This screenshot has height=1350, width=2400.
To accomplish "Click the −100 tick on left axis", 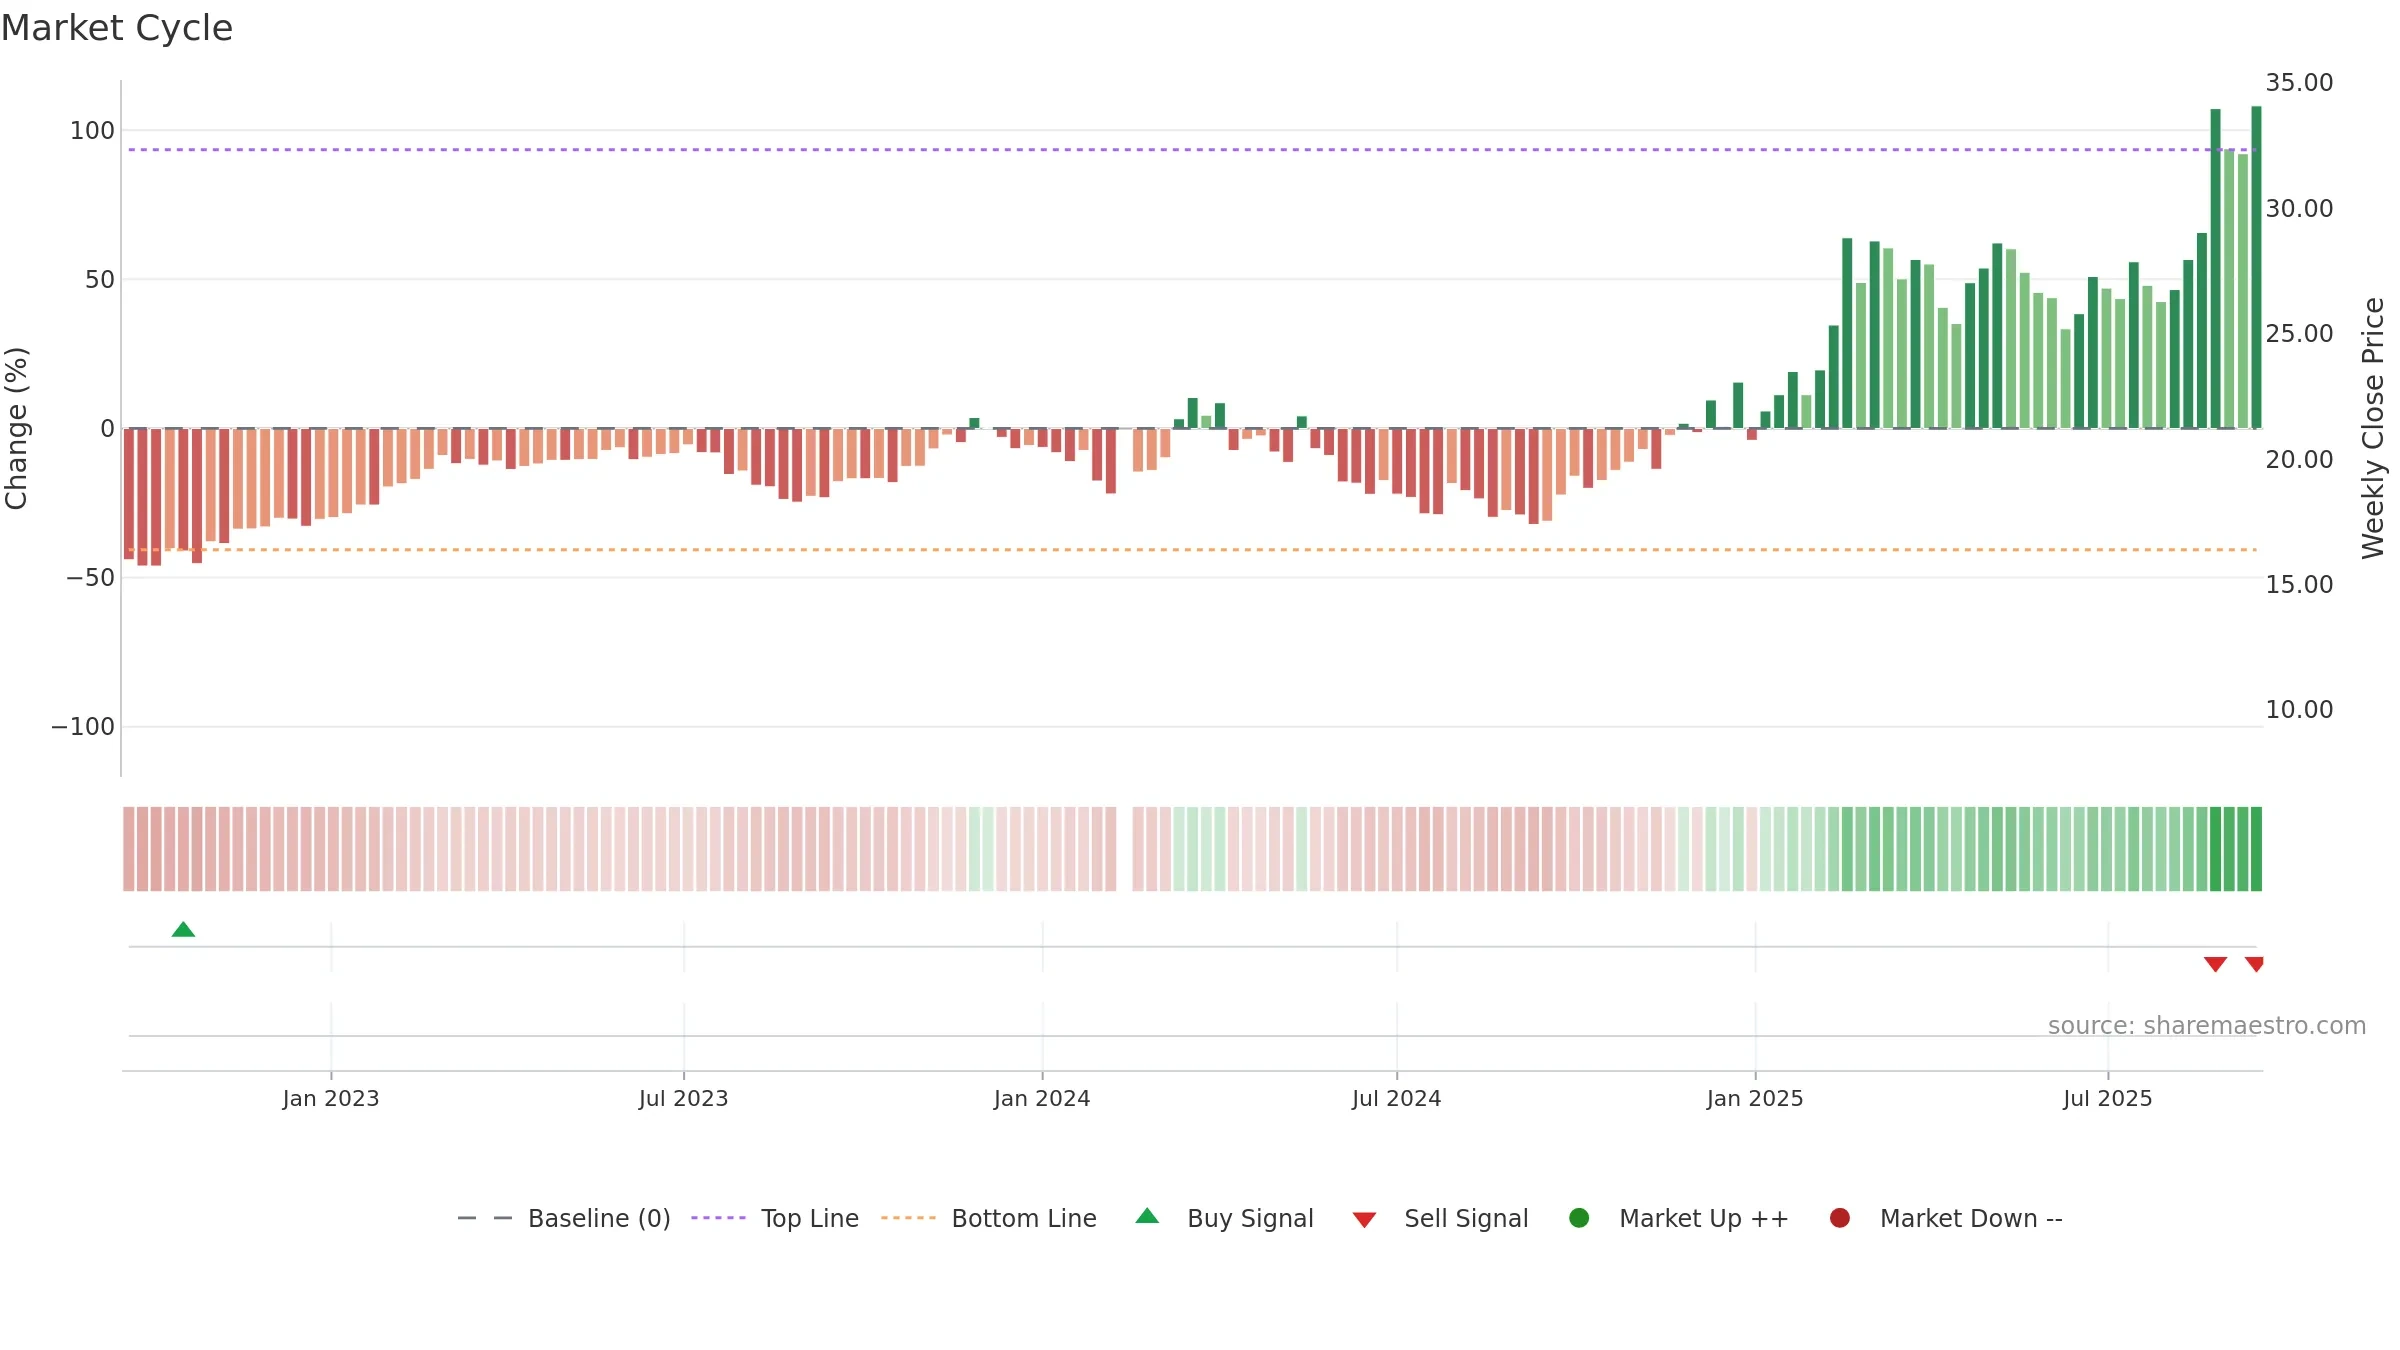I will coord(83,727).
